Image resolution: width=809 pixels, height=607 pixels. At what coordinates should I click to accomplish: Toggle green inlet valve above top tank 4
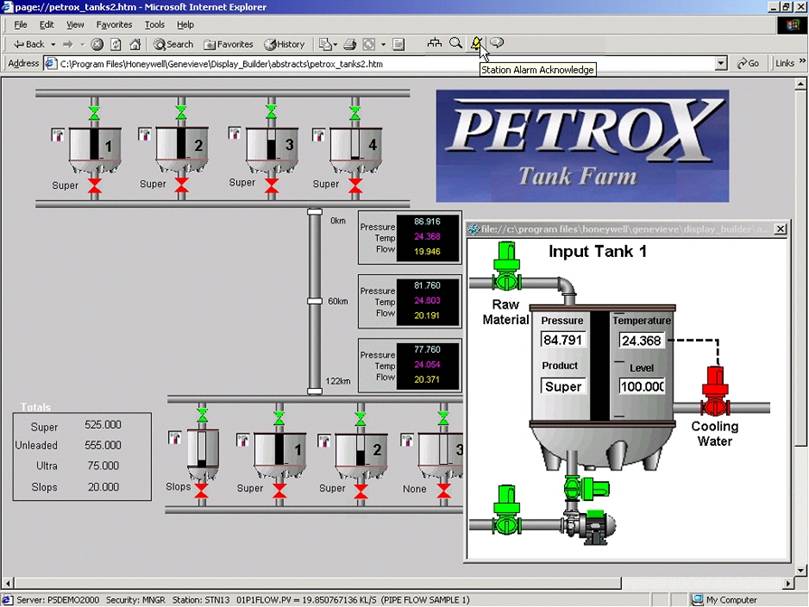(355, 113)
